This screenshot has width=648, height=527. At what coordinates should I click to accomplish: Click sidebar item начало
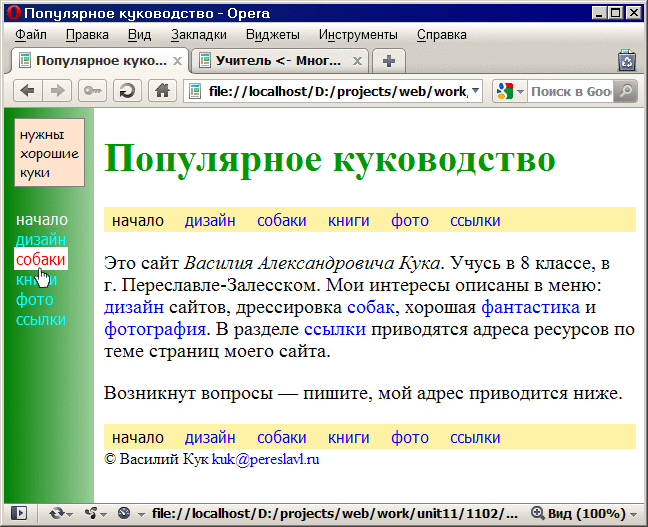click(x=42, y=219)
